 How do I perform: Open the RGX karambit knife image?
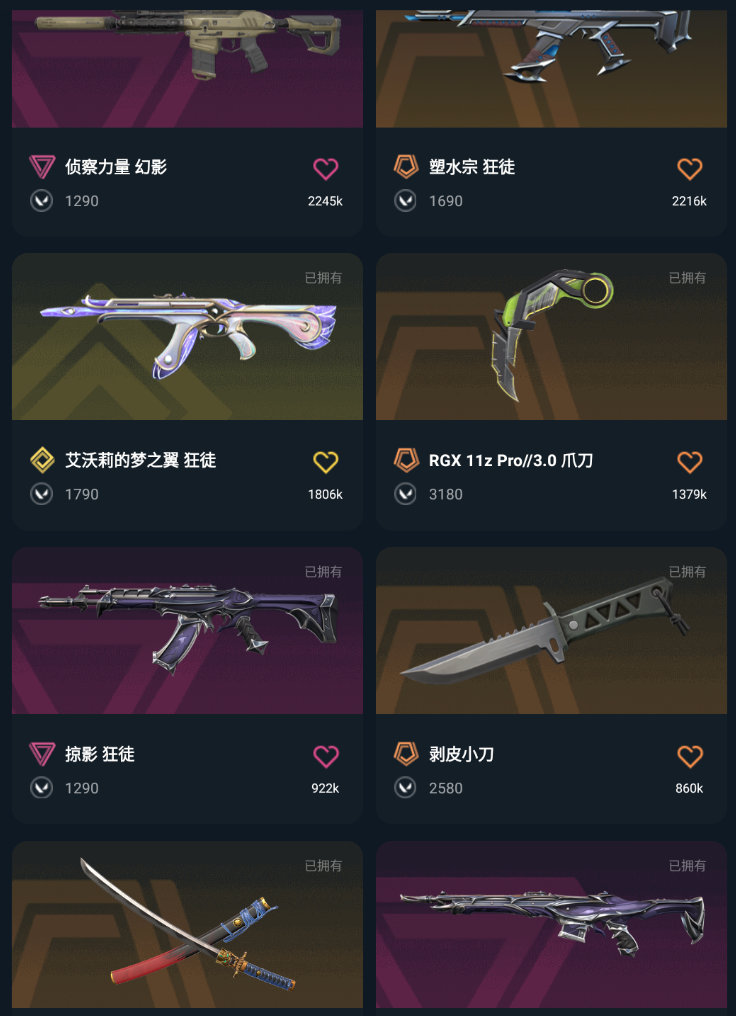coord(551,336)
